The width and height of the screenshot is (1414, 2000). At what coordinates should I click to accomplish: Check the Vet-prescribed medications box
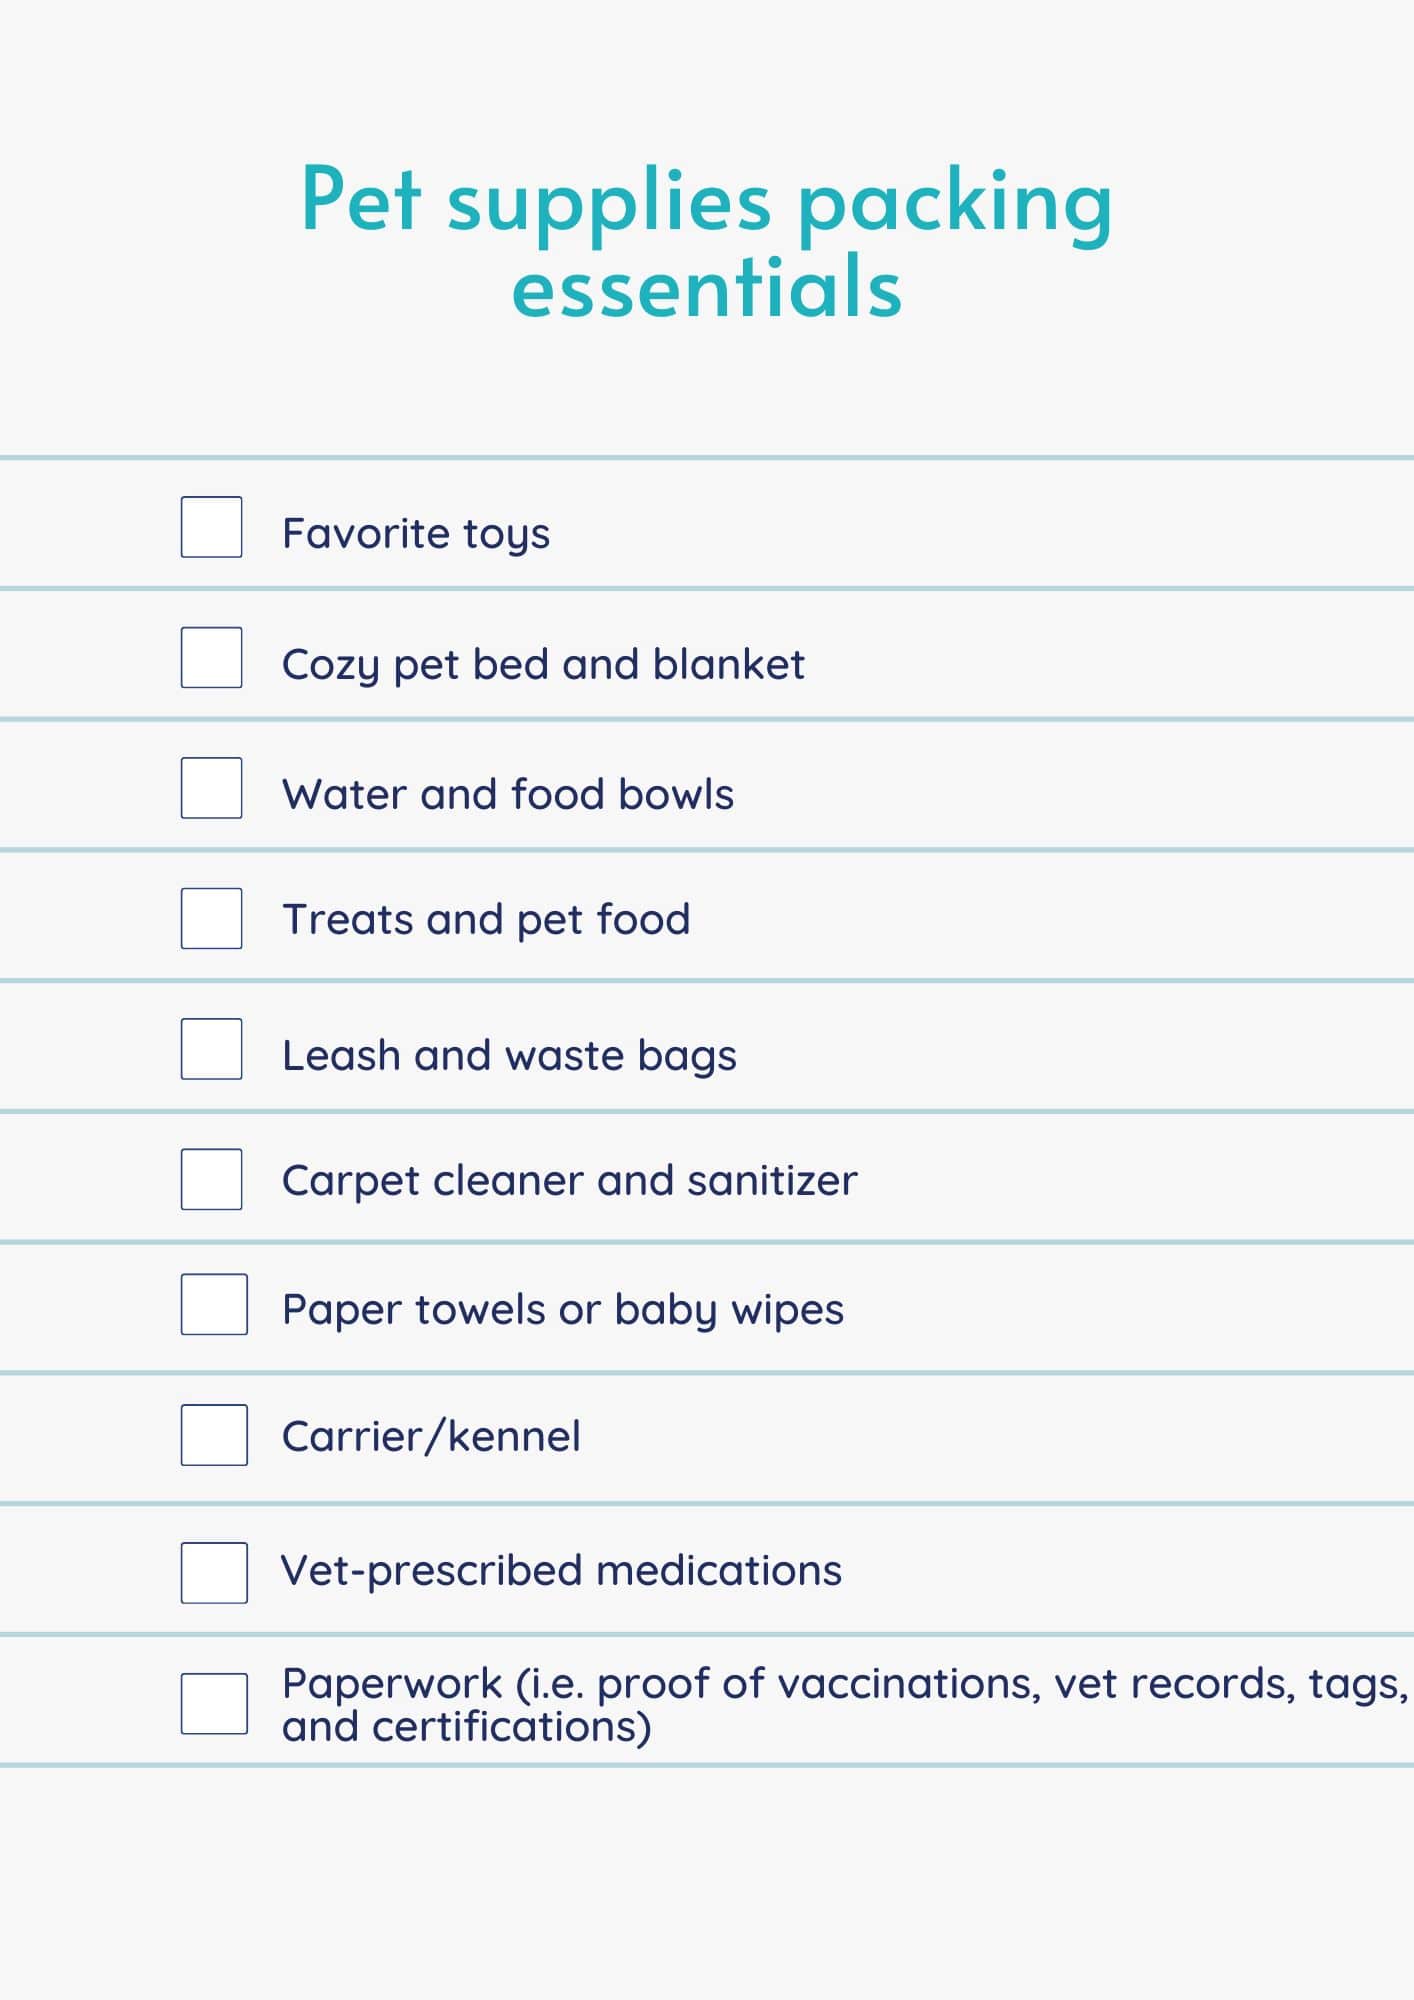coord(214,1573)
